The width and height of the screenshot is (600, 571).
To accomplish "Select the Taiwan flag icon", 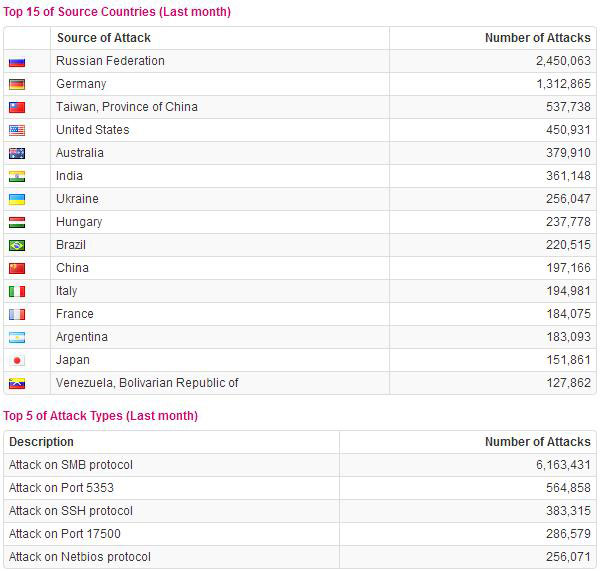I will 17,108.
